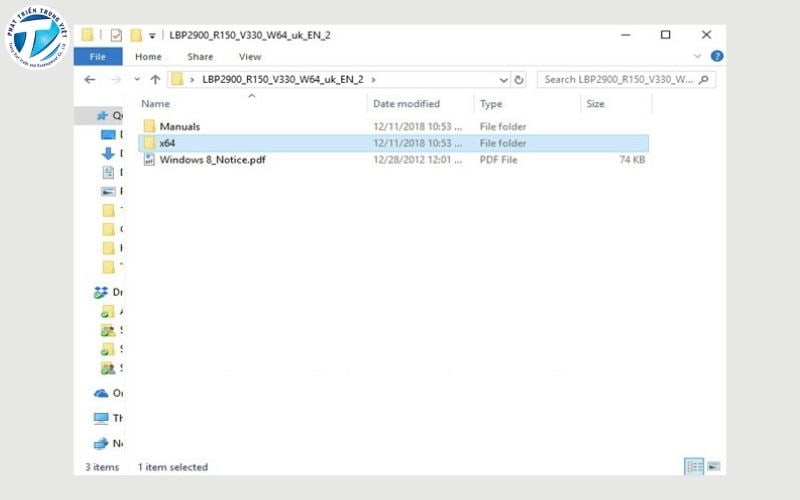Select OneDrive cloud icon in the sidebar
Viewport: 800px width, 500px height.
[x=101, y=393]
